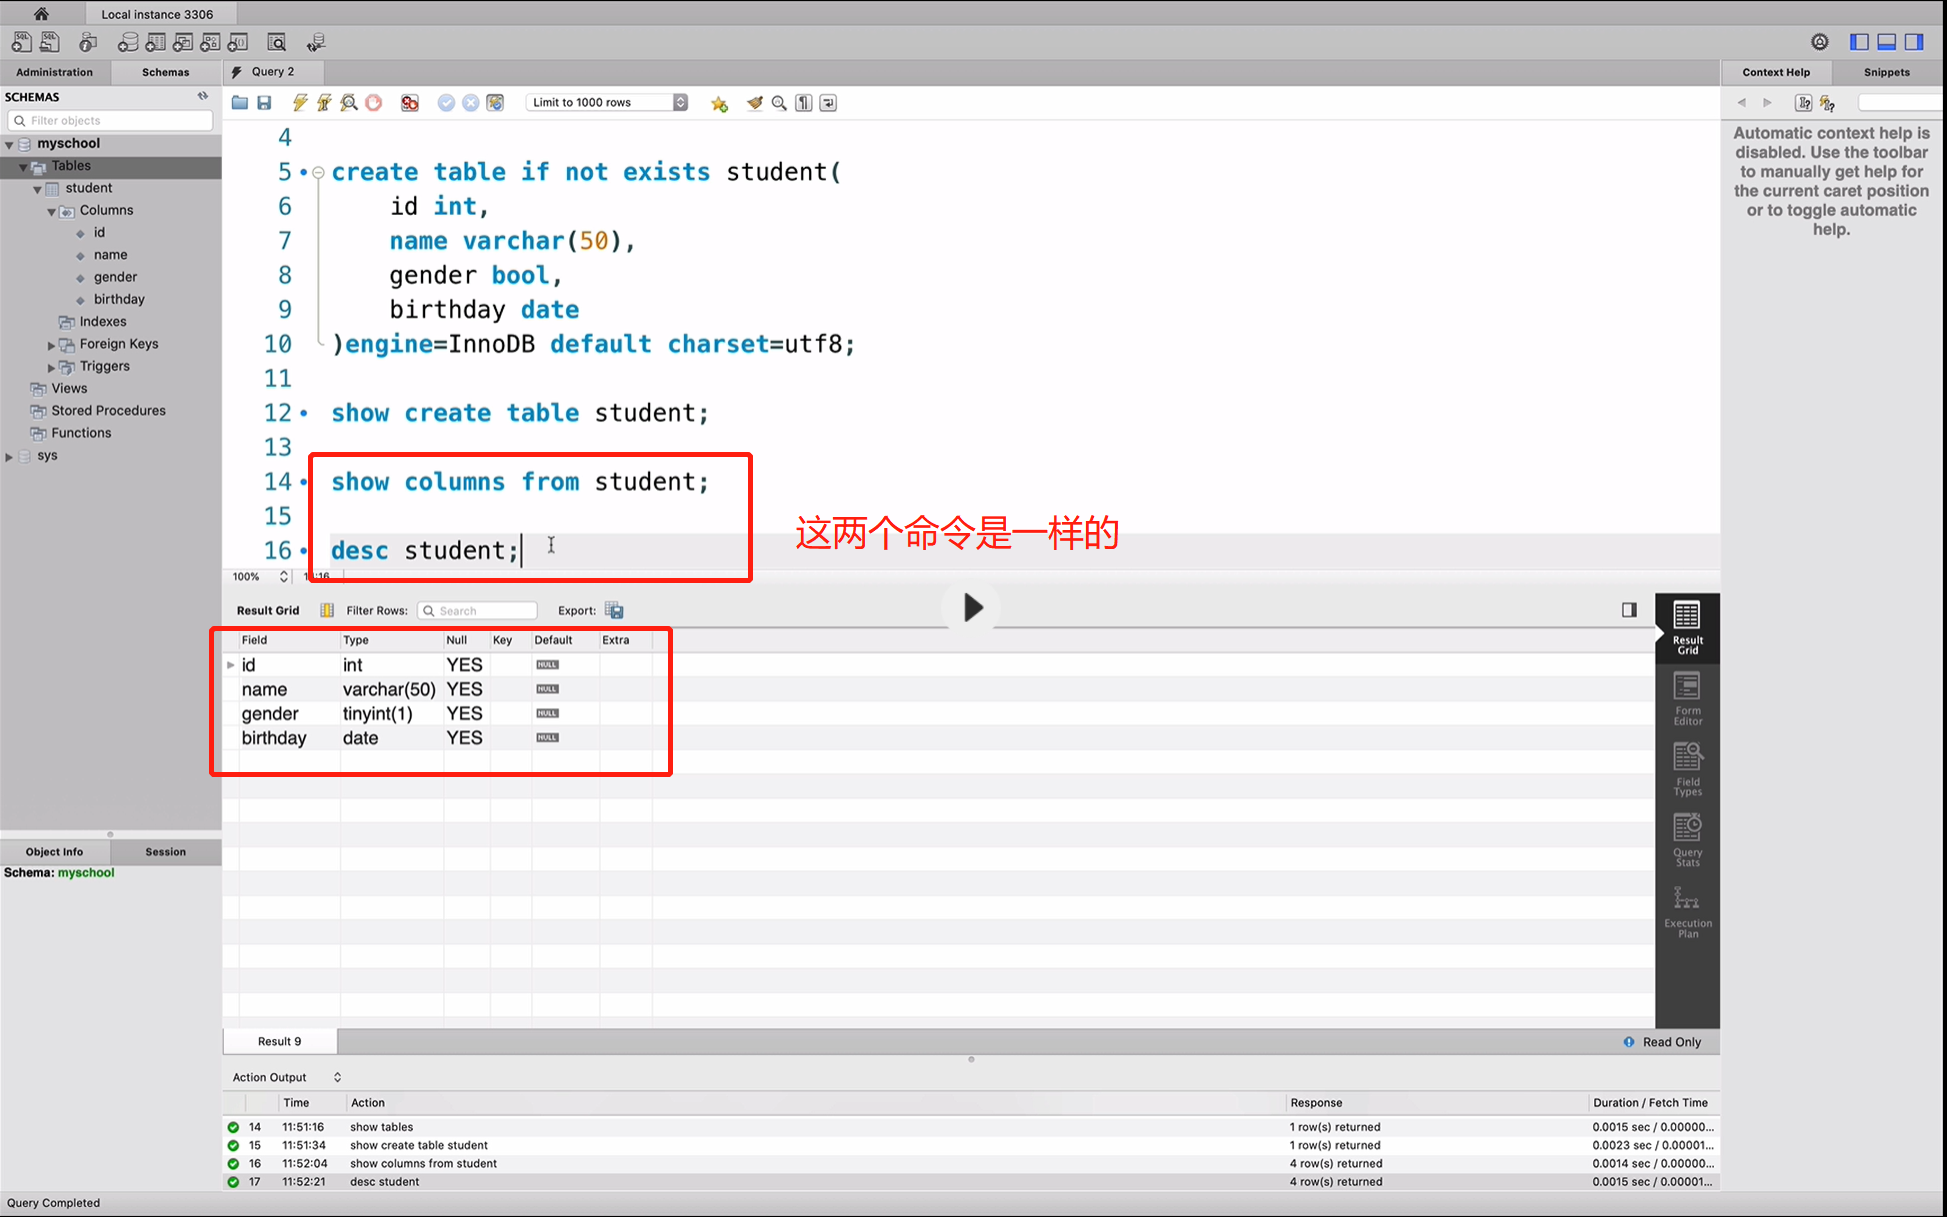Switch to the Administration tab
1947x1217 pixels.
point(54,72)
